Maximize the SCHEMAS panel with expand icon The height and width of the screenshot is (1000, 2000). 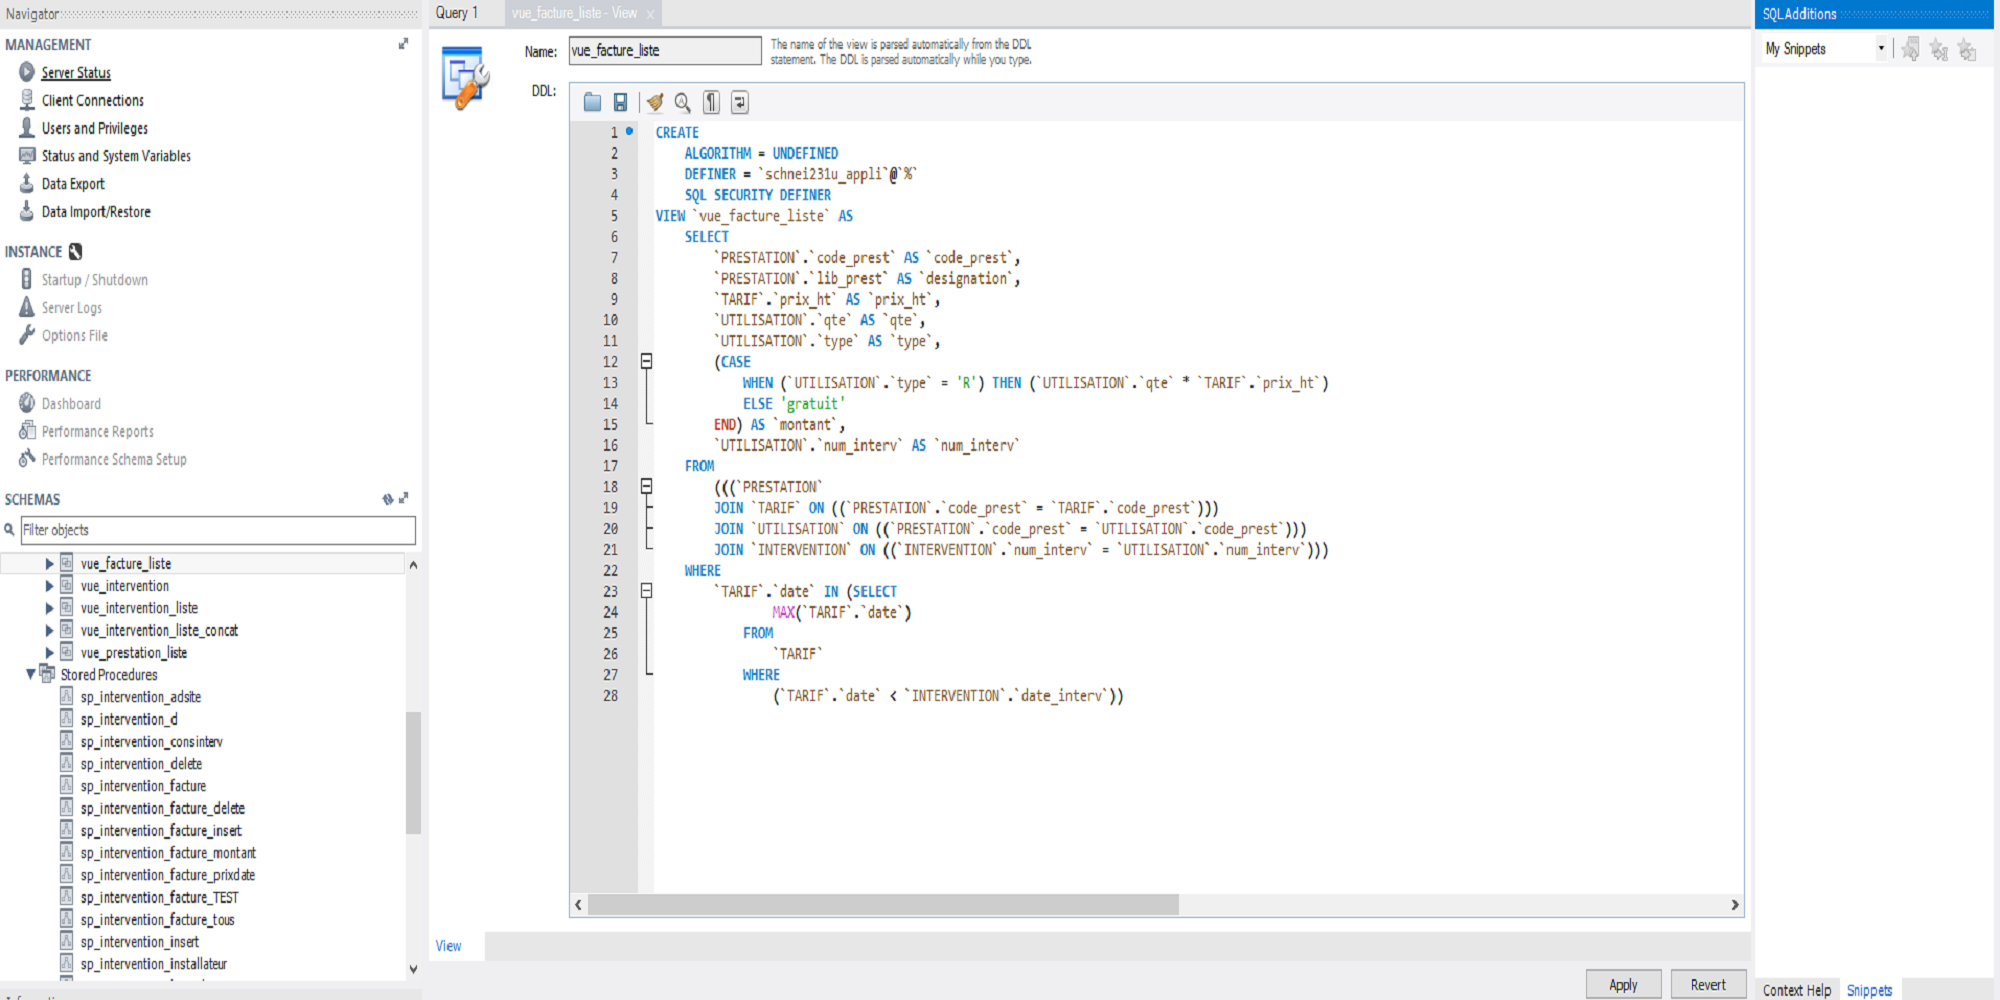404,497
